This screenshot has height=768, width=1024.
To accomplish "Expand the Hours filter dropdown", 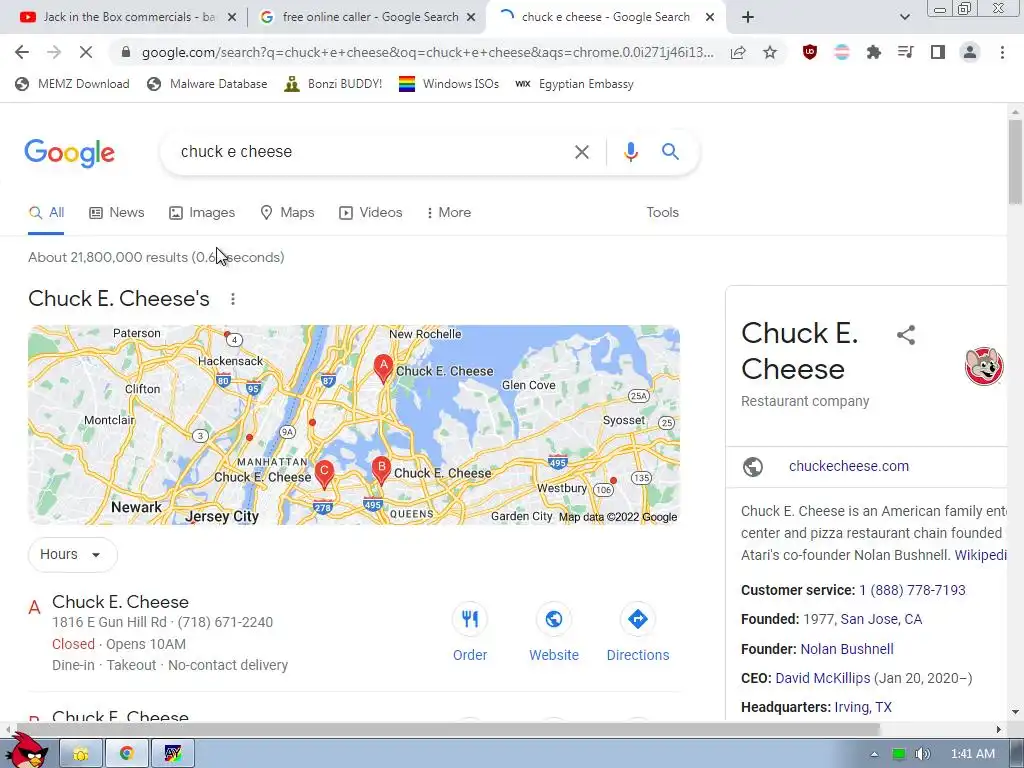I will (x=72, y=554).
